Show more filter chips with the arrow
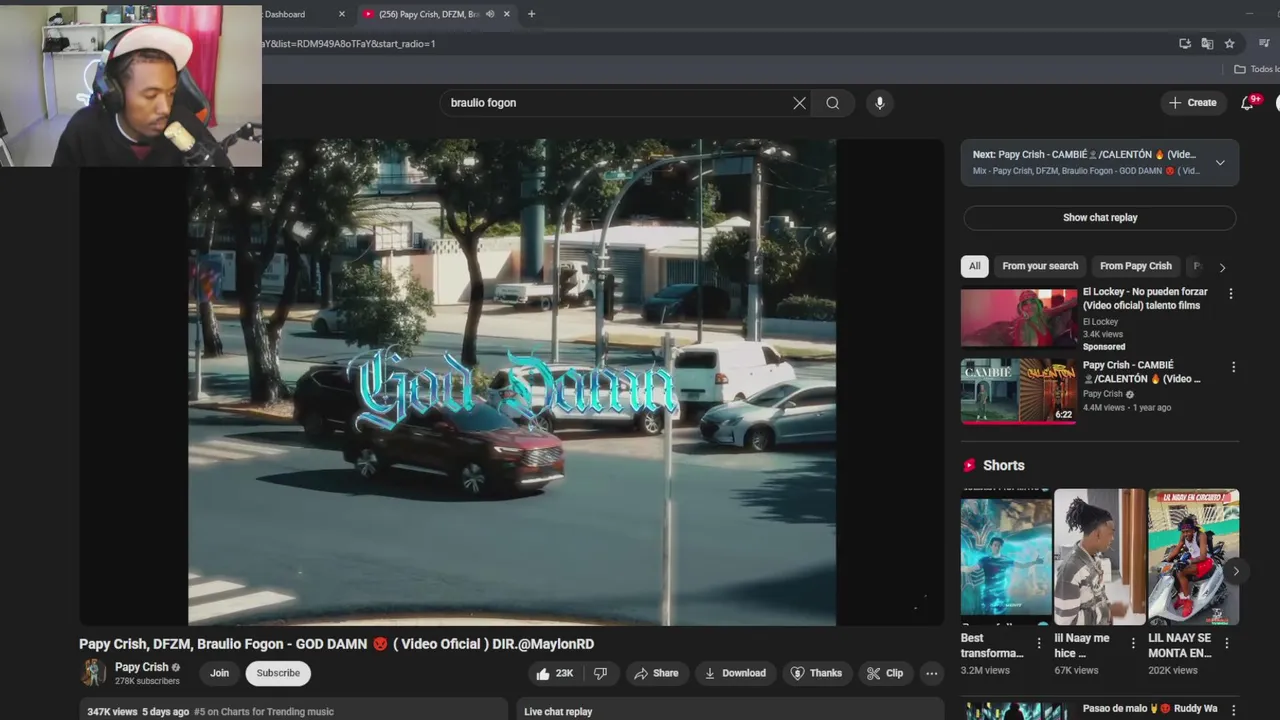Image resolution: width=1280 pixels, height=720 pixels. [1222, 267]
